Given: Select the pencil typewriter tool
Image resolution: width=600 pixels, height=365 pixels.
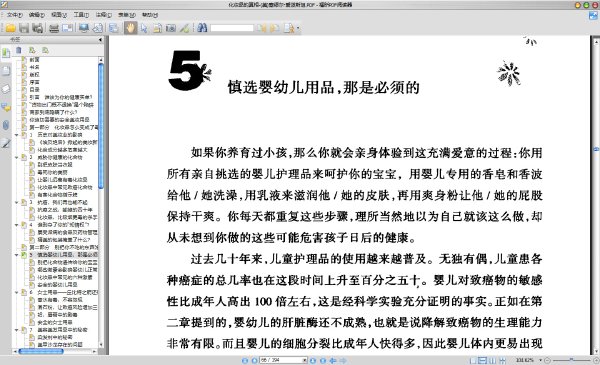Looking at the screenshot, I should pos(184,28).
